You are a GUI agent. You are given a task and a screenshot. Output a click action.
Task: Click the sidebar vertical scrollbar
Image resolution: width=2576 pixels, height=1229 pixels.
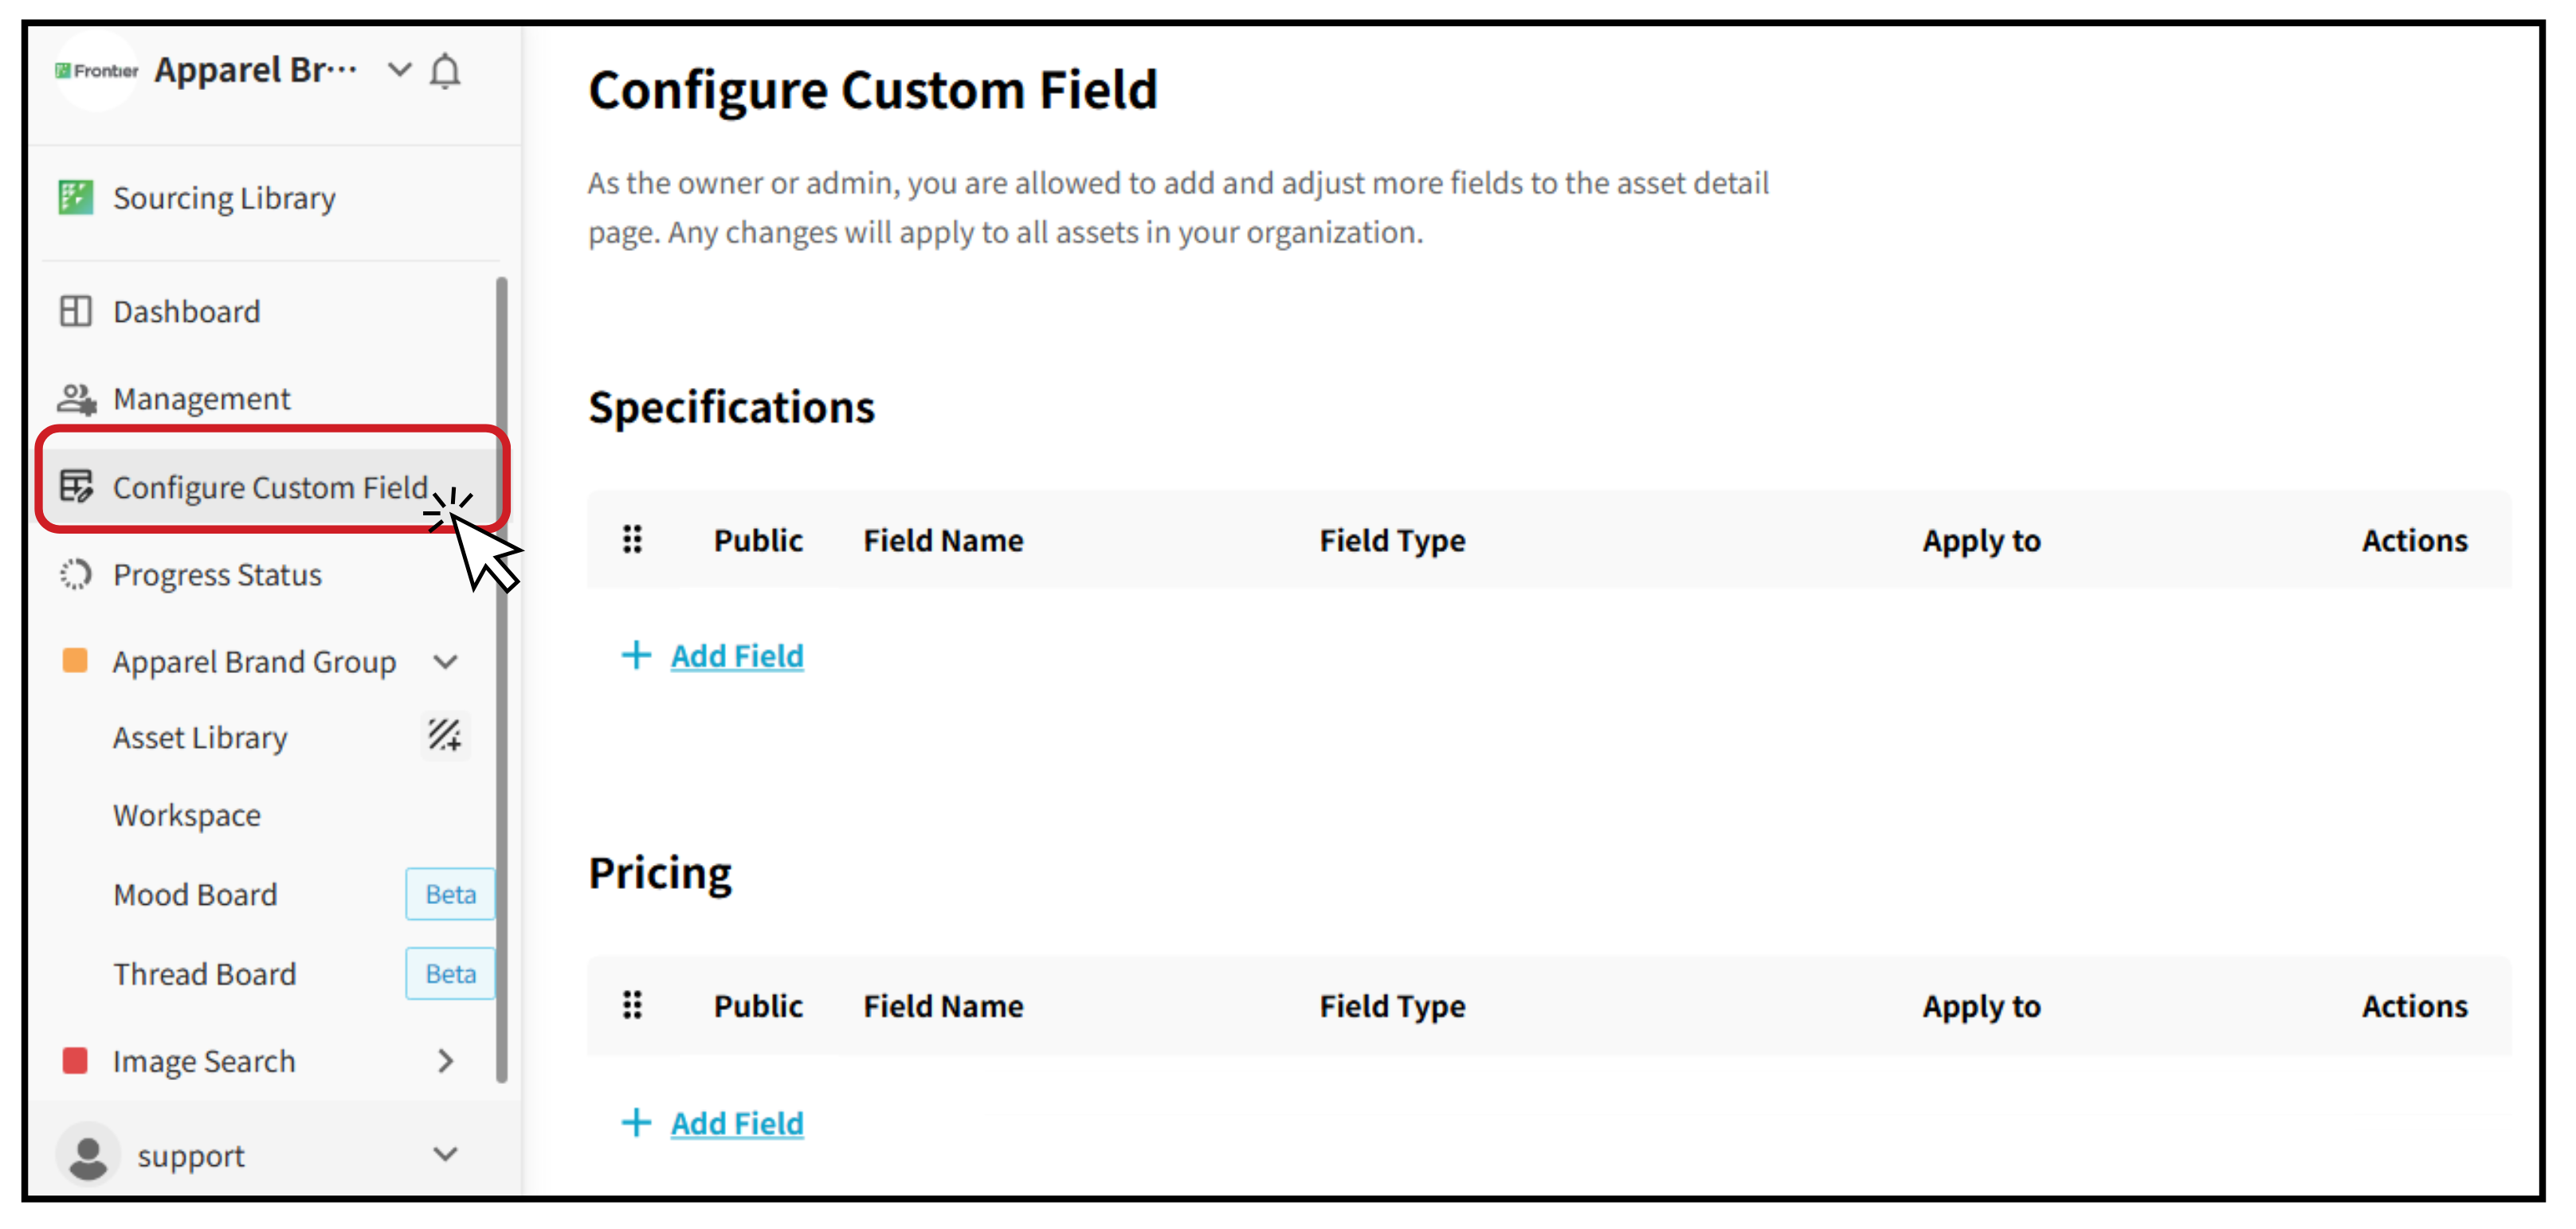pos(501,680)
